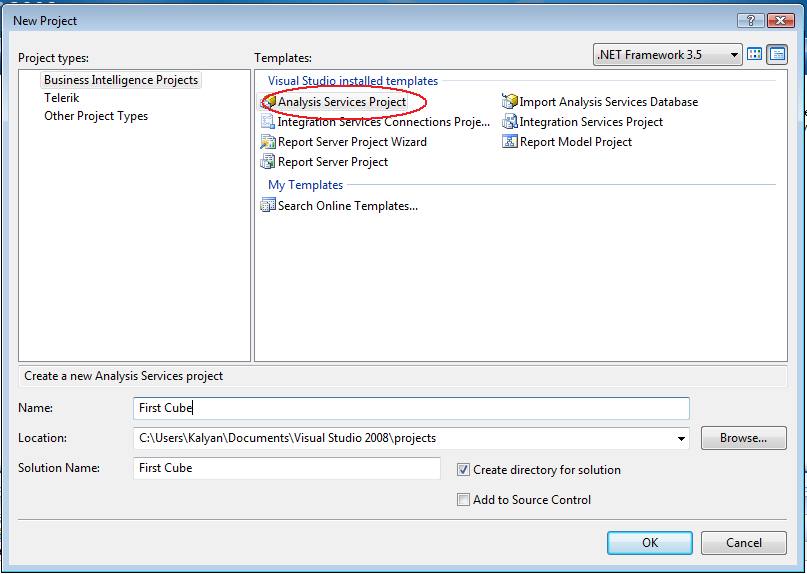Image resolution: width=807 pixels, height=574 pixels.
Task: Pick the Report Server Project icon
Action: 268,162
